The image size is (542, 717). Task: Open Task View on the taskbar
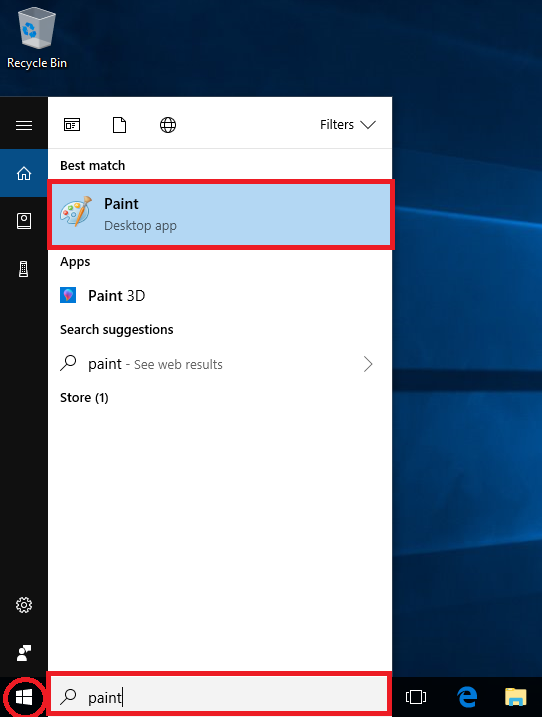point(416,697)
